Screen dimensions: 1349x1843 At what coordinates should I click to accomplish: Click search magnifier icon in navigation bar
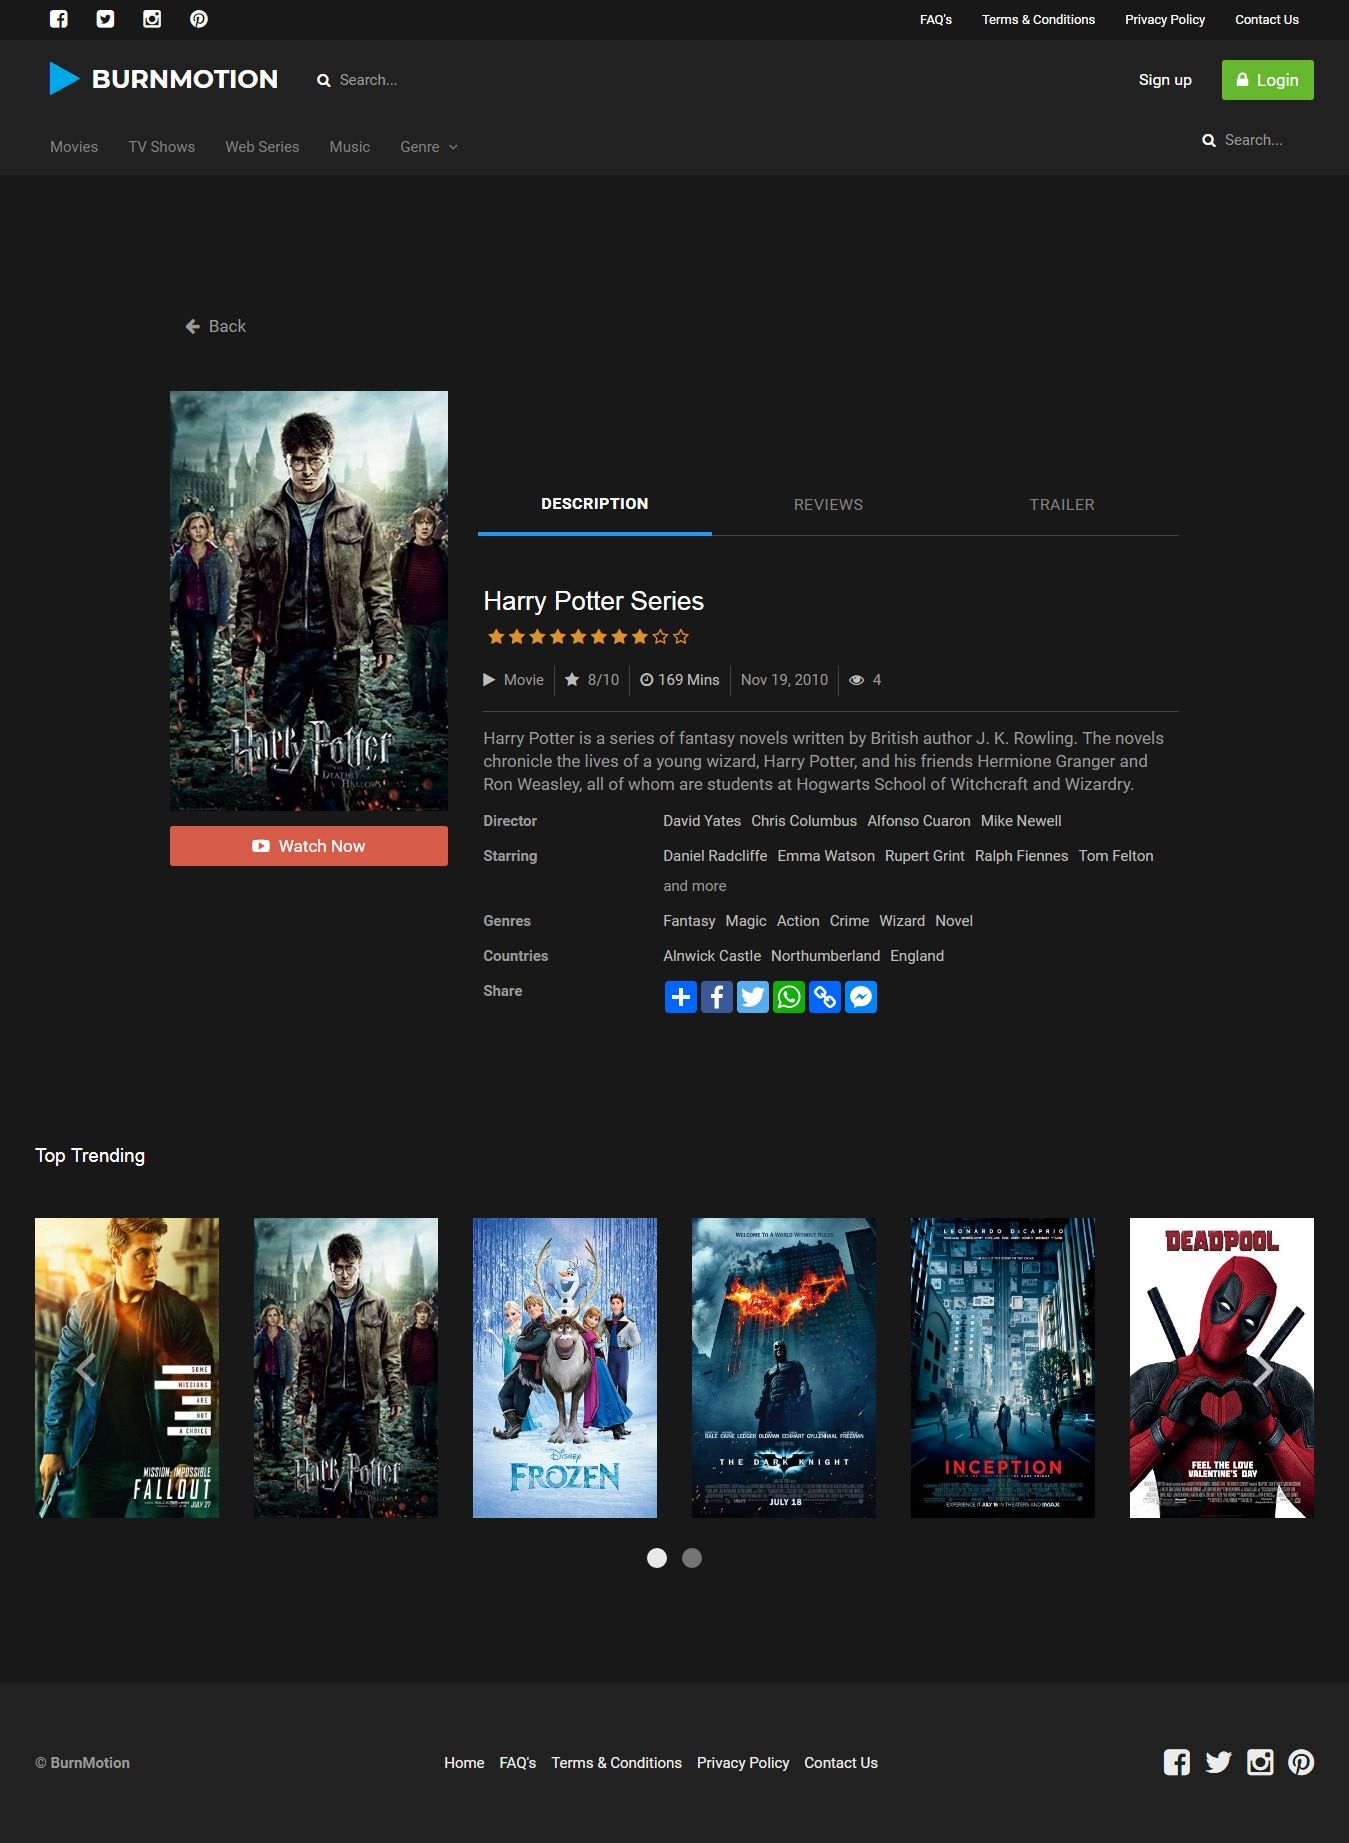click(1209, 140)
